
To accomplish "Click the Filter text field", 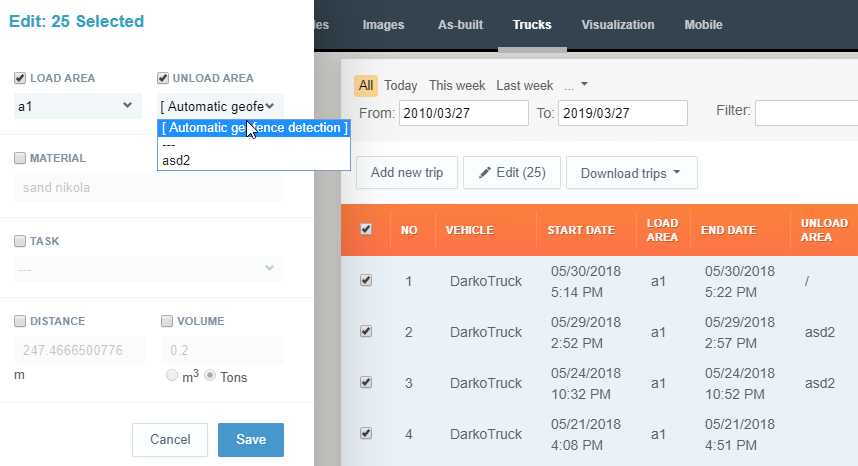I will click(x=806, y=113).
